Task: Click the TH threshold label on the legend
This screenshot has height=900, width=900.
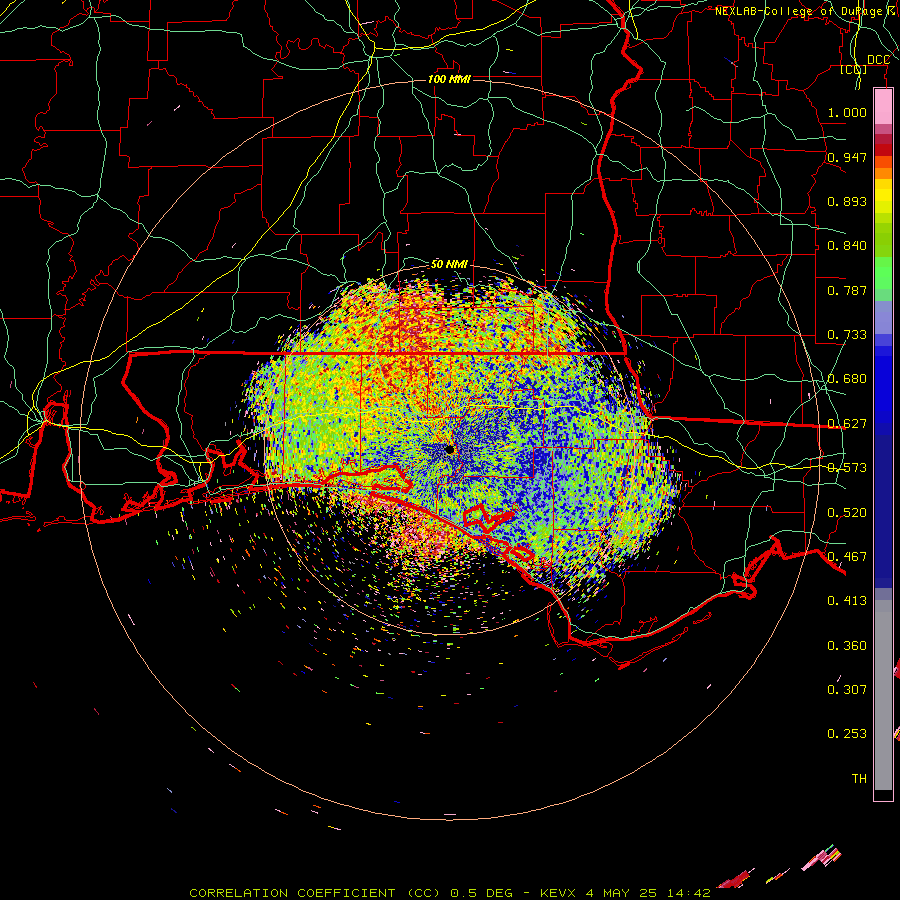Action: tap(859, 779)
